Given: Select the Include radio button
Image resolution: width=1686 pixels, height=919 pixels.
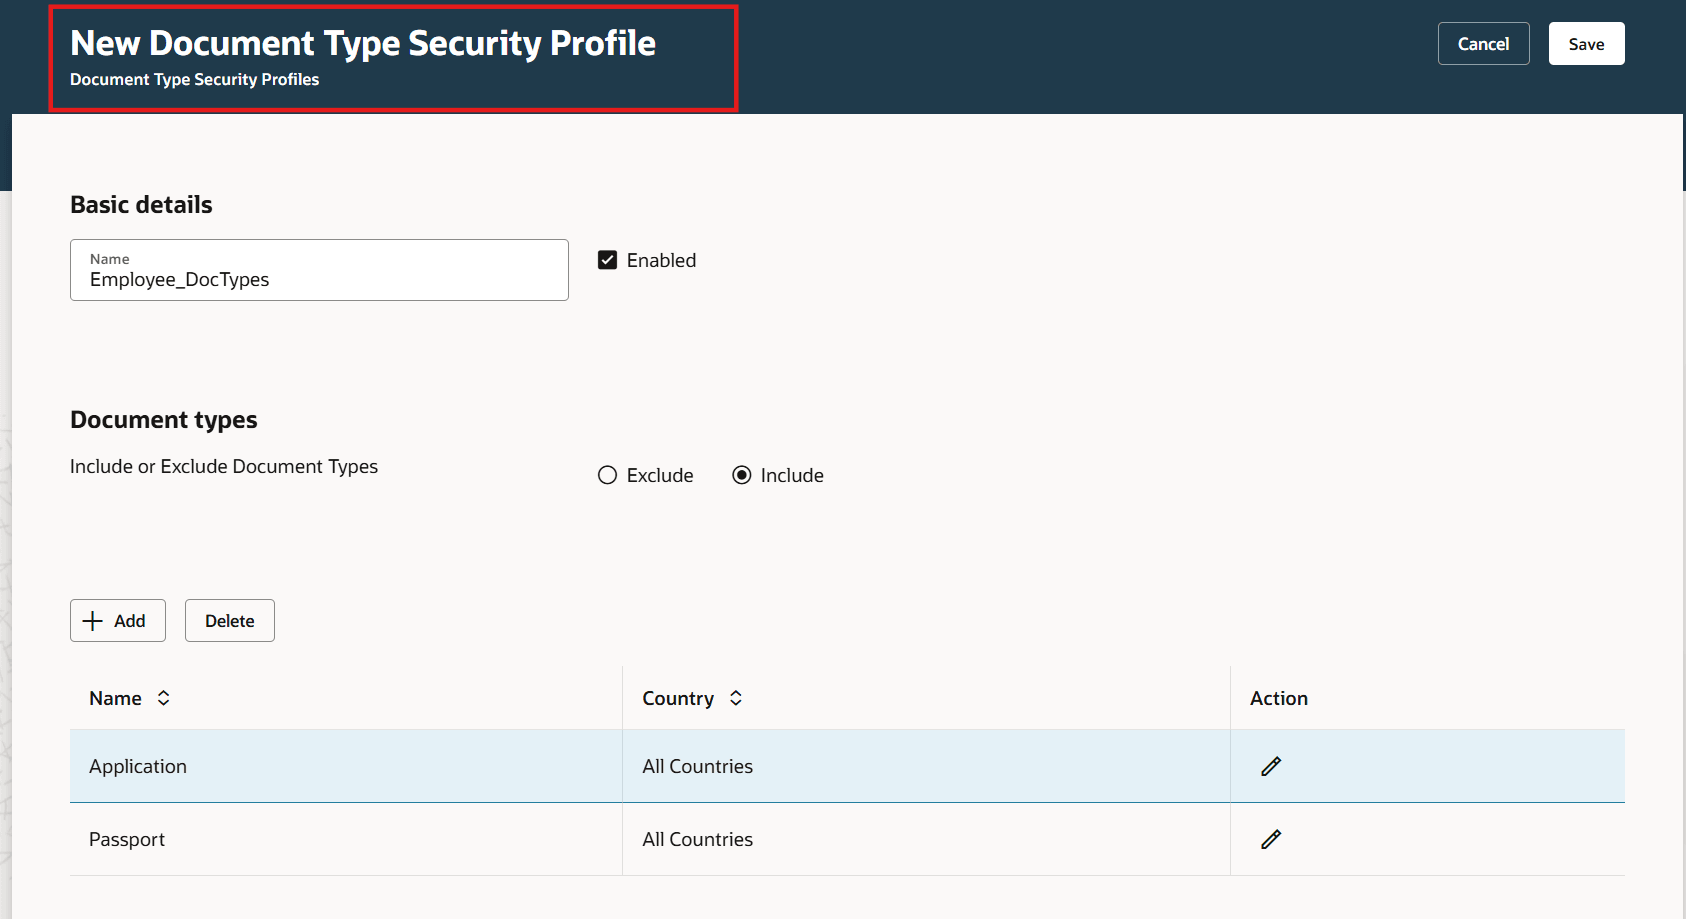Looking at the screenshot, I should (741, 475).
